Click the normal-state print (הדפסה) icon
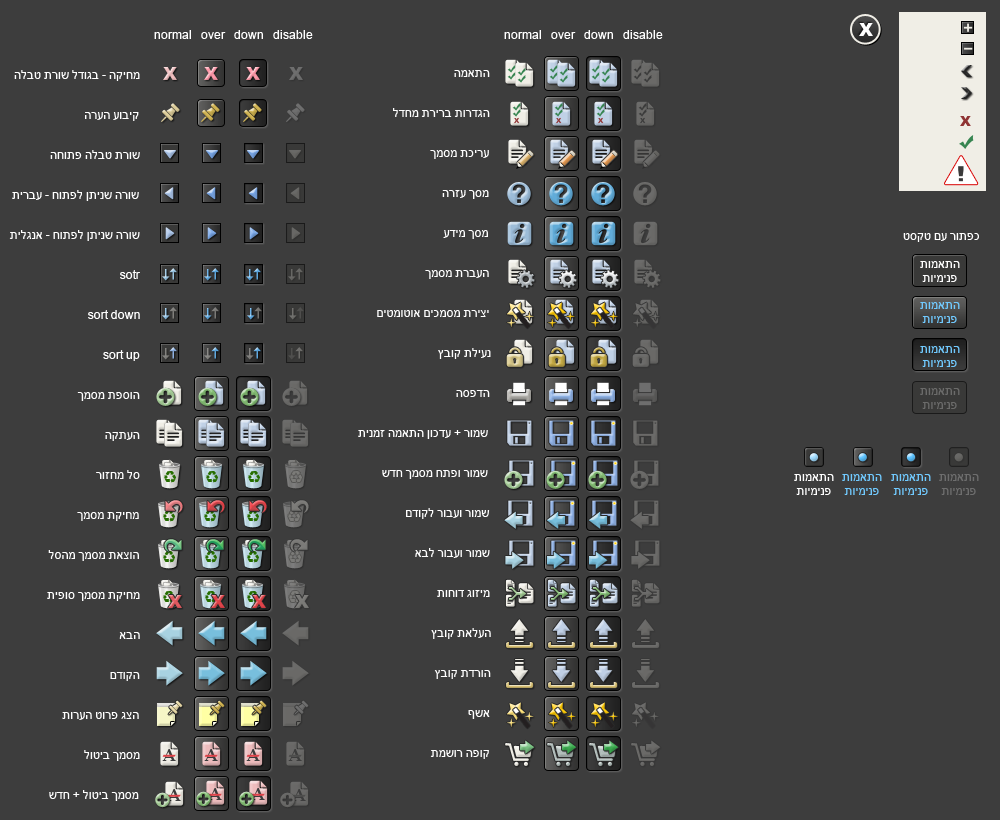This screenshot has width=1000, height=820. [x=519, y=393]
